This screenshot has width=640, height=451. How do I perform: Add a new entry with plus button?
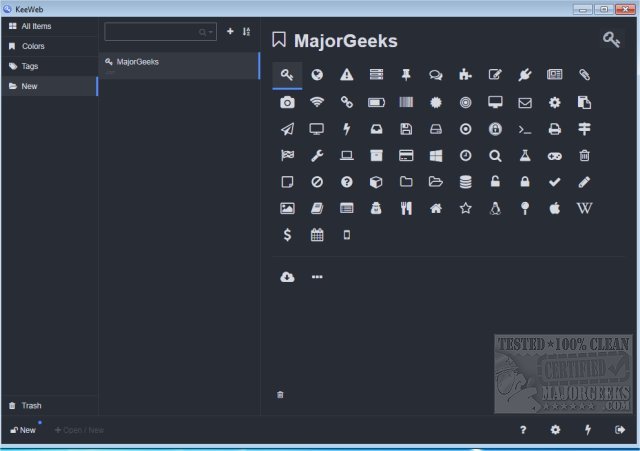(x=230, y=31)
